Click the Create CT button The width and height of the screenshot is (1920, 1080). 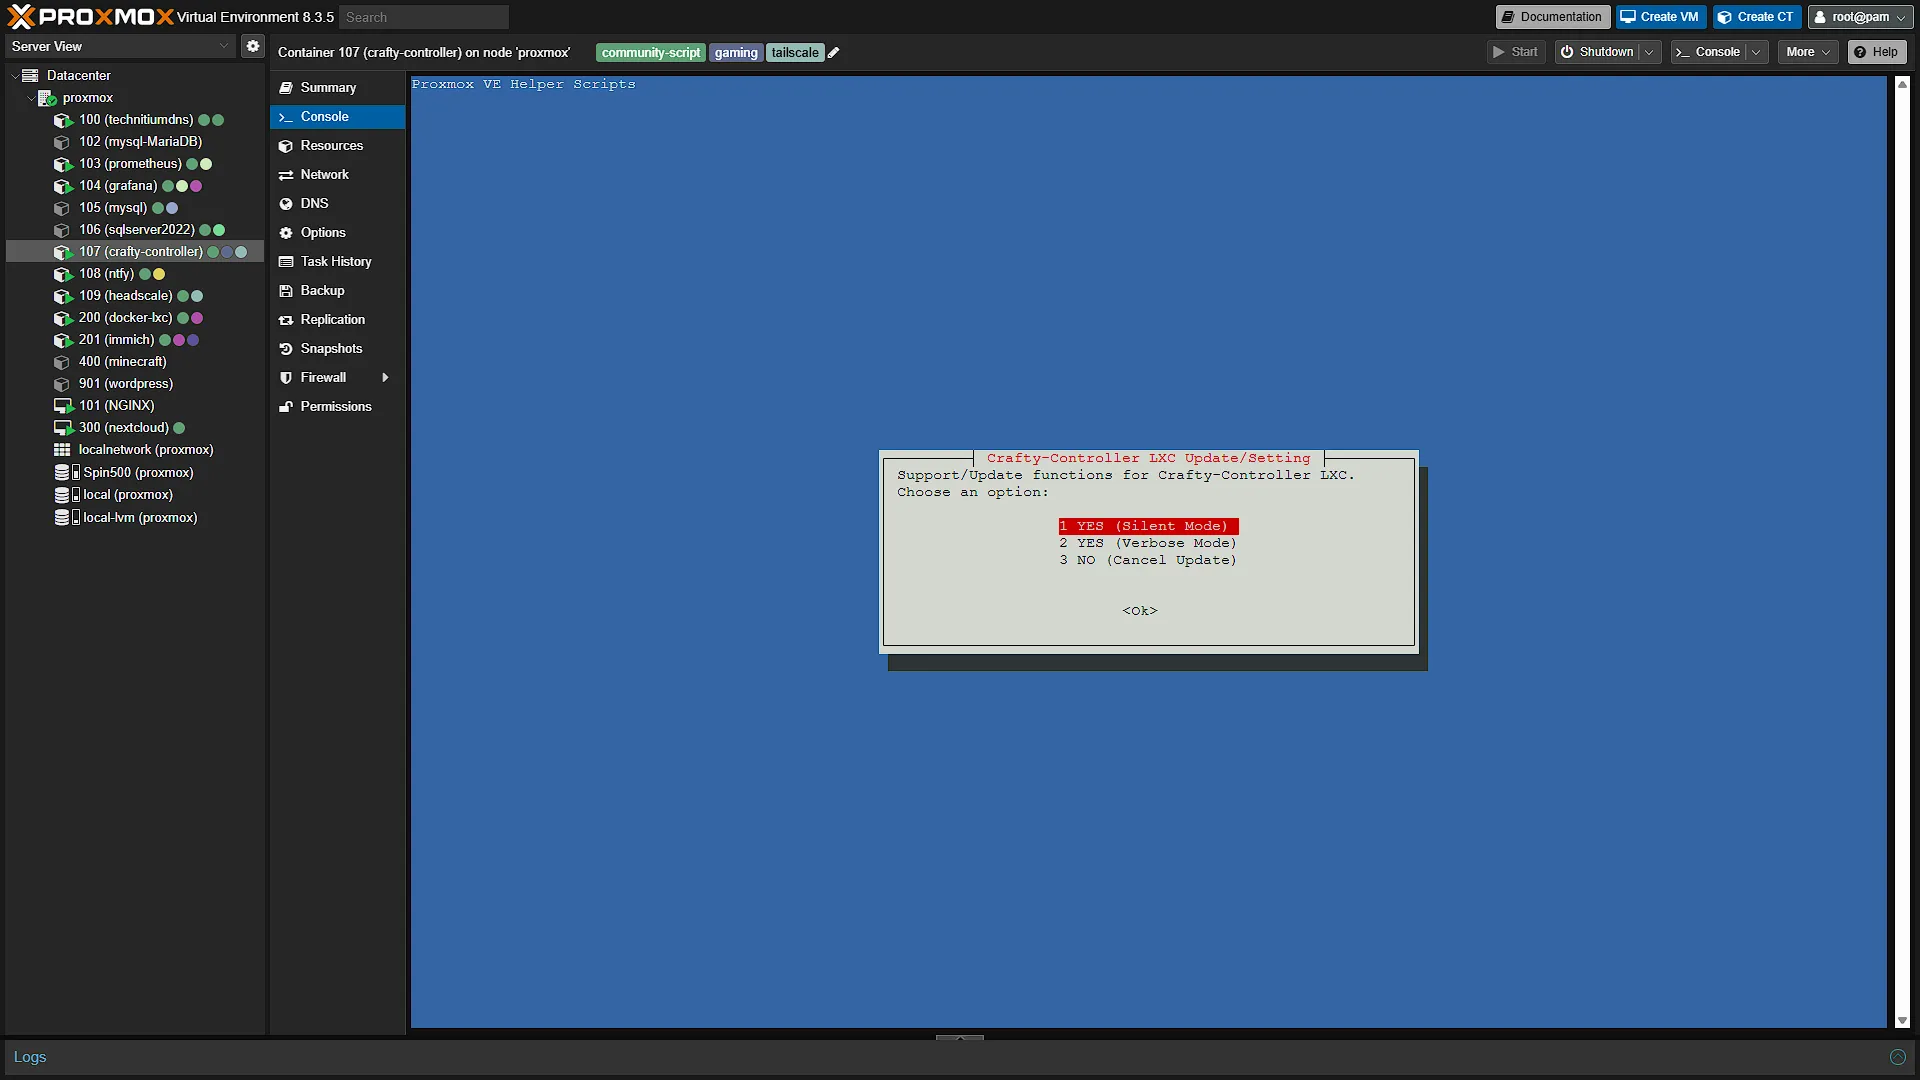[x=1756, y=17]
